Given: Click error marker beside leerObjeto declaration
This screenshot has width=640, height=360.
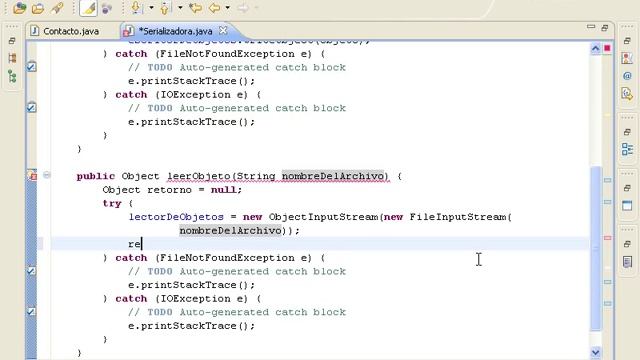Looking at the screenshot, I should 32,176.
